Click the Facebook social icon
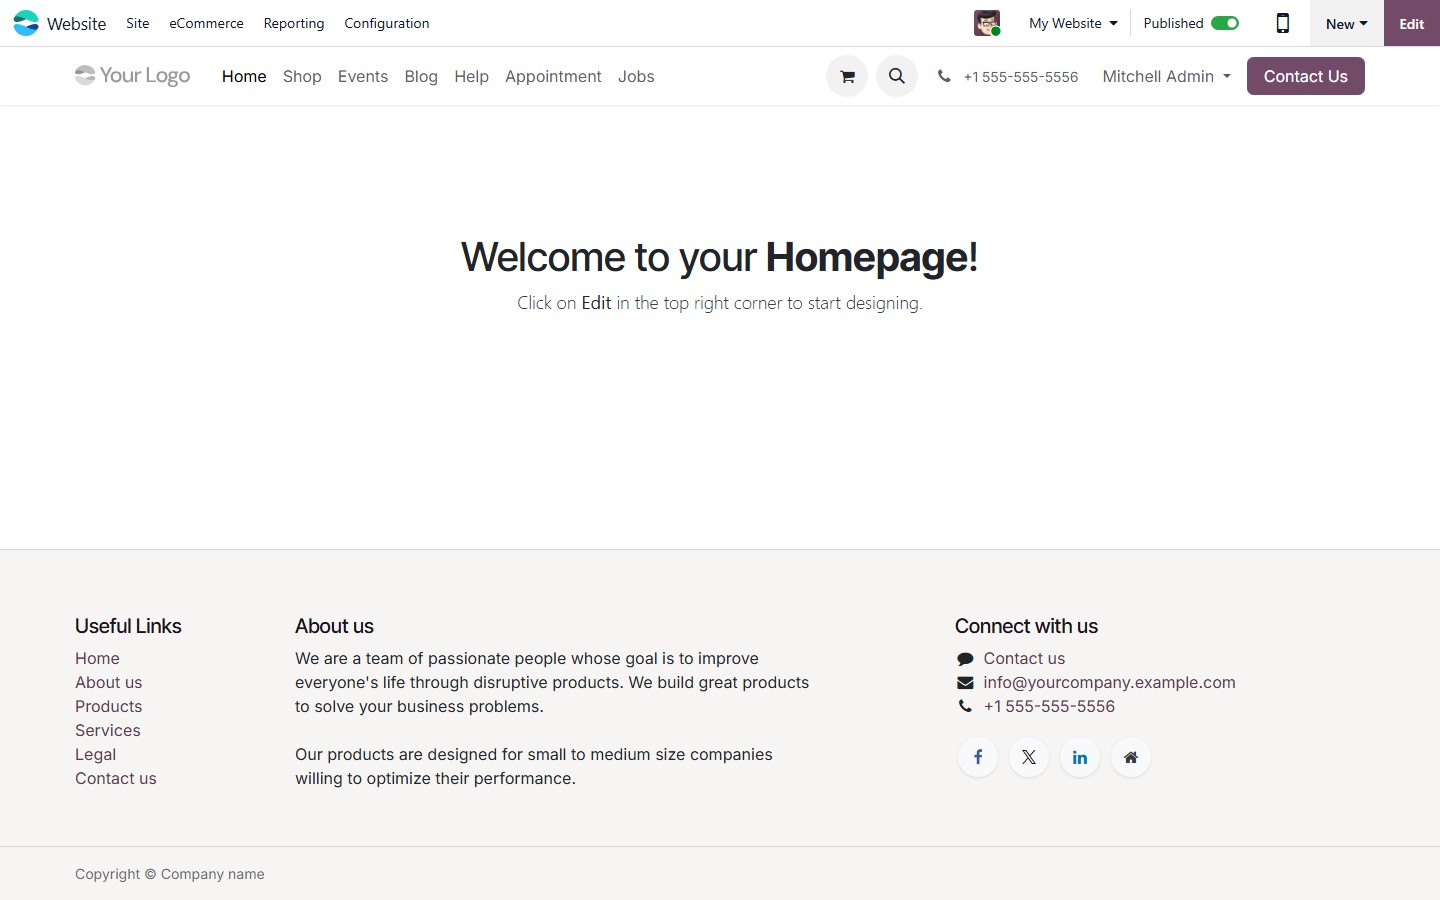The image size is (1440, 900). click(x=977, y=757)
